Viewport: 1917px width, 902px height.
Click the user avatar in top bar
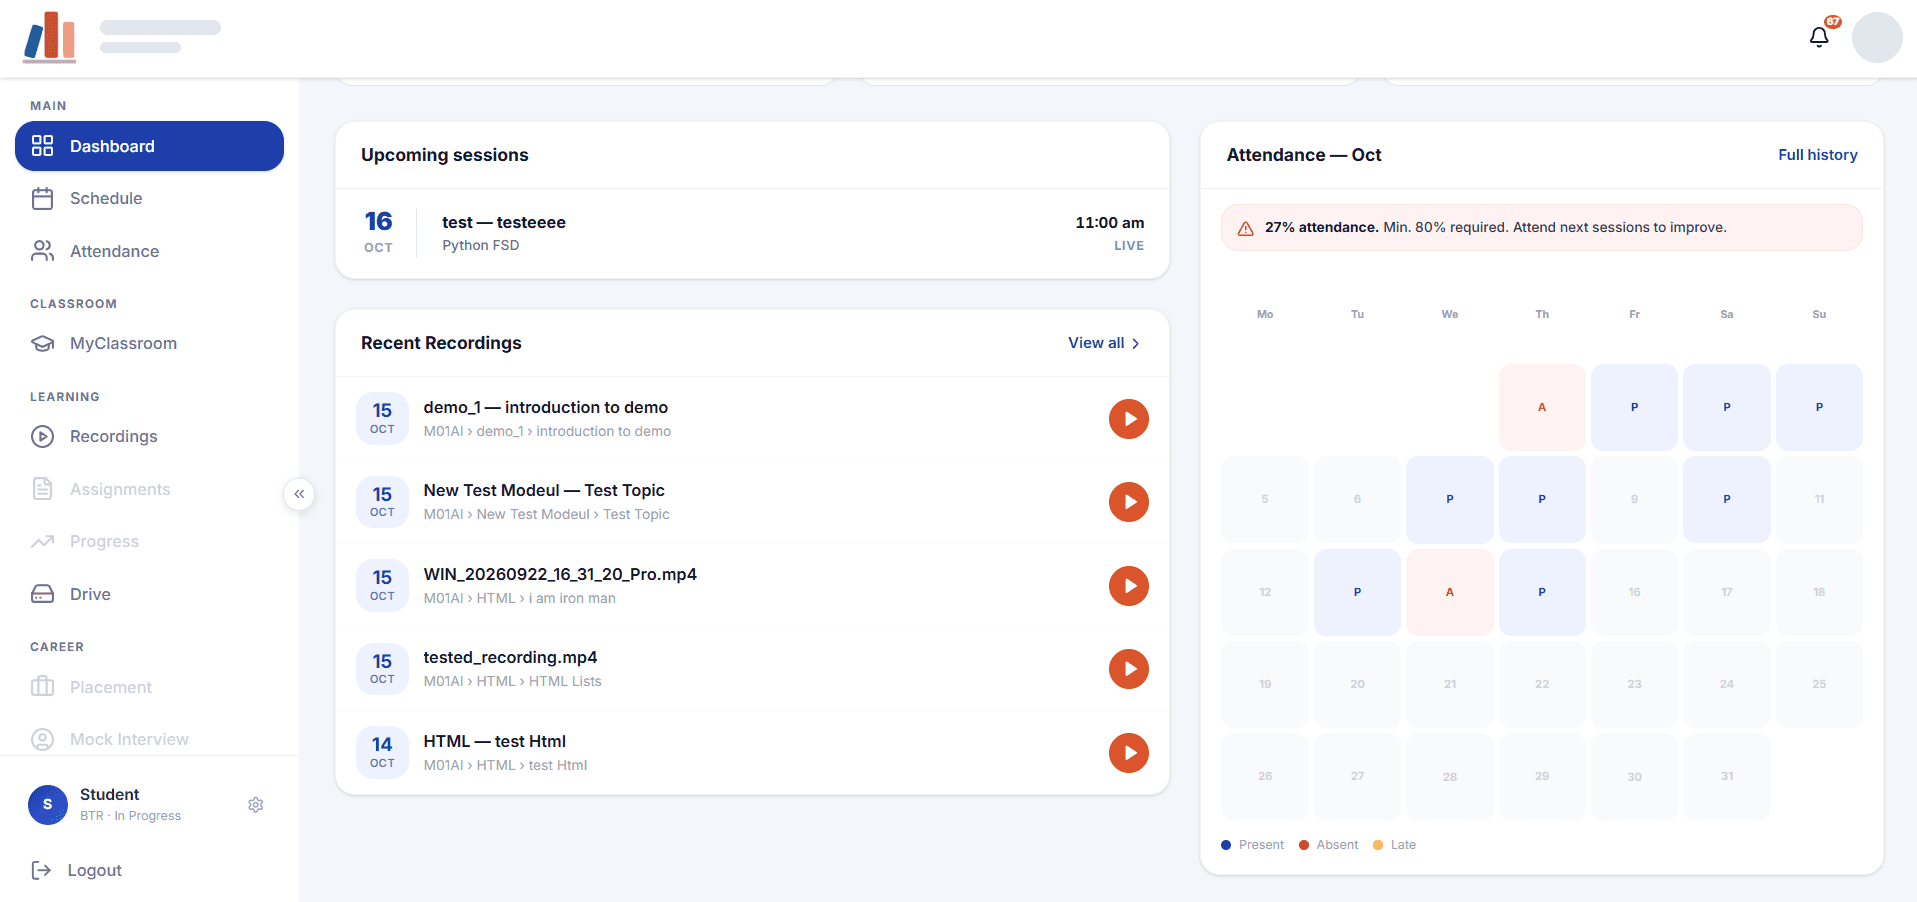click(x=1877, y=38)
